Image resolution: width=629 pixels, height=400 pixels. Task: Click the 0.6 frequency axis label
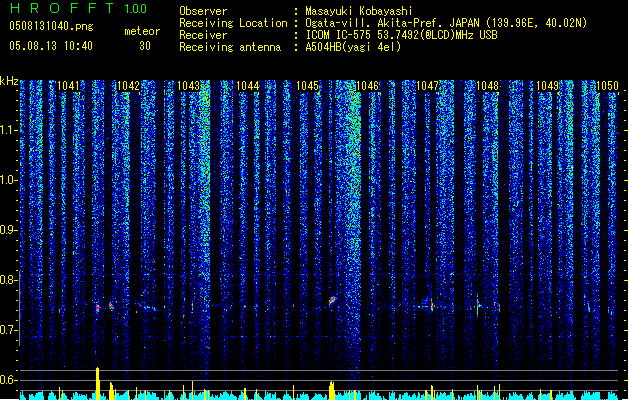(x=8, y=380)
